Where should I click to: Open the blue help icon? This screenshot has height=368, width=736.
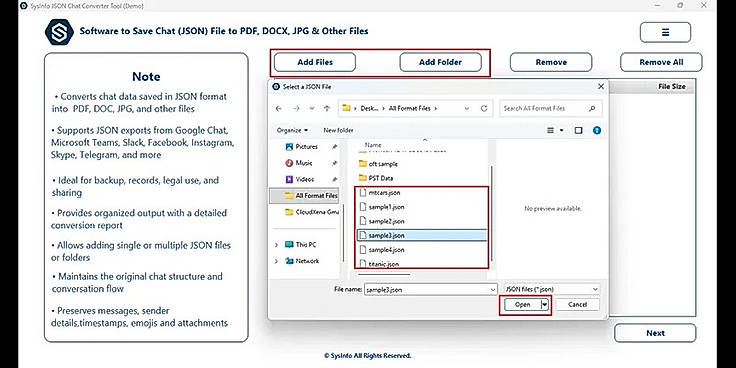click(597, 130)
